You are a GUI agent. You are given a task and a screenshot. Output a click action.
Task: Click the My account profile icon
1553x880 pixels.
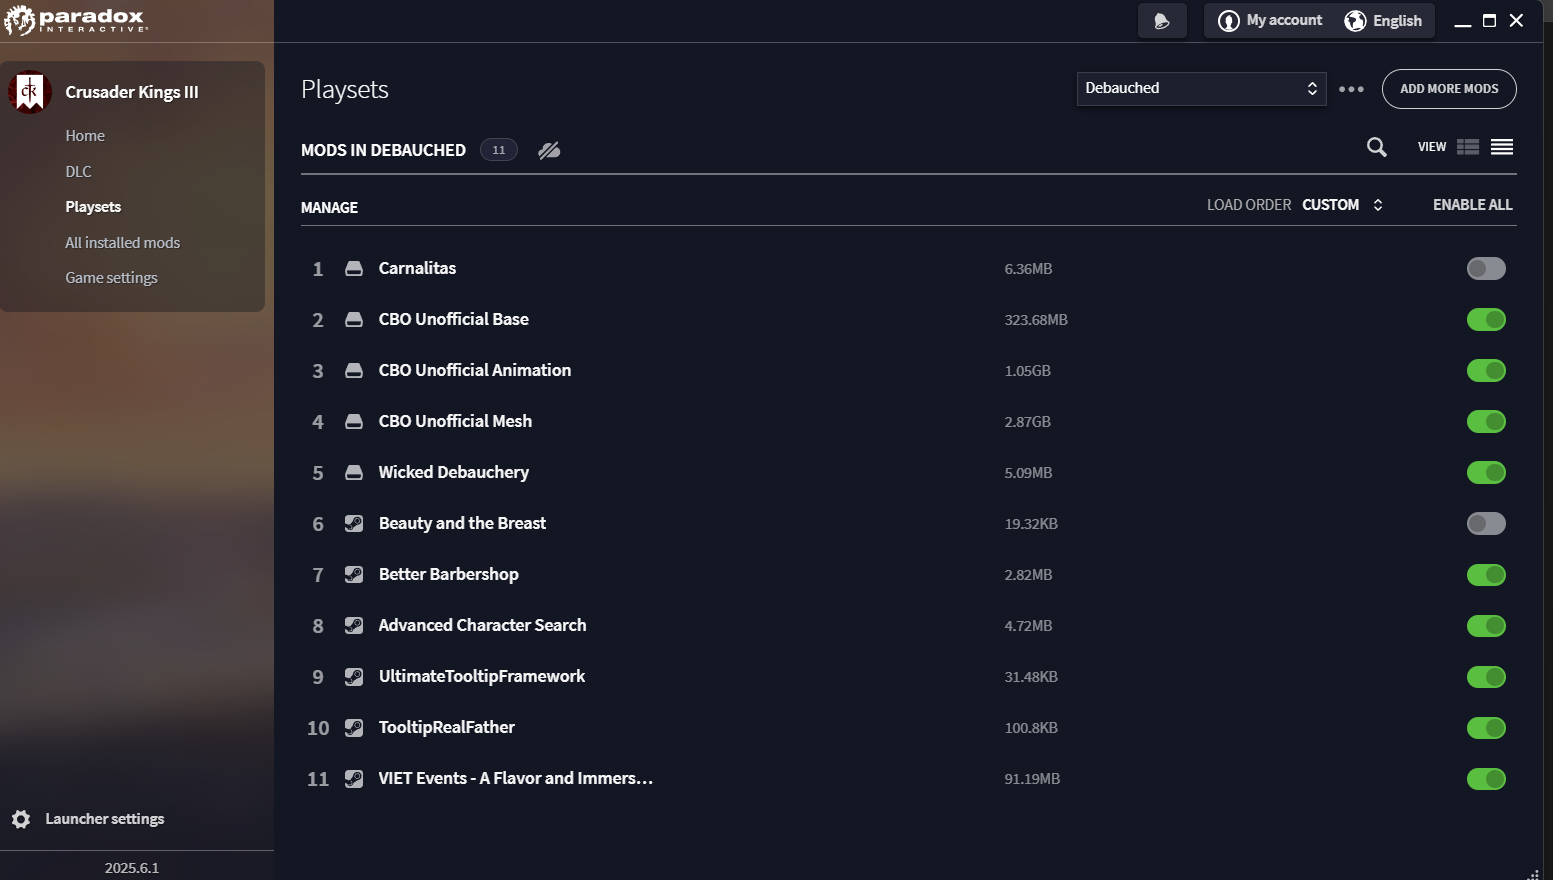point(1229,21)
